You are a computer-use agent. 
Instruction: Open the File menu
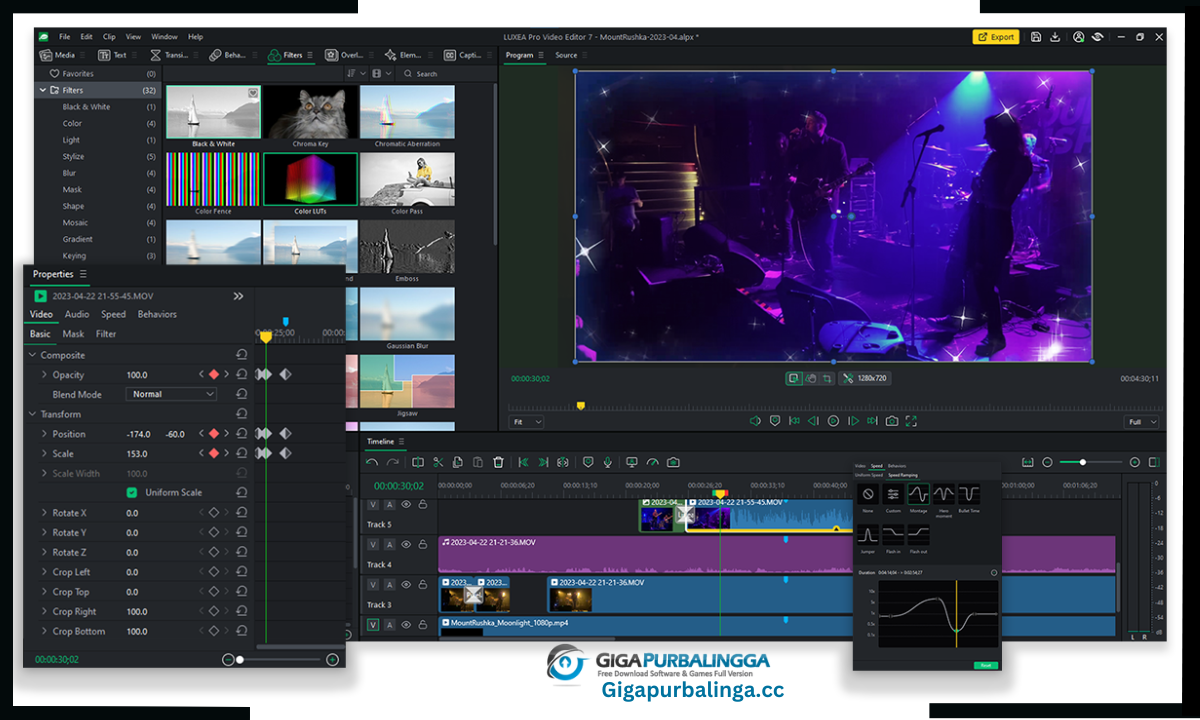(x=64, y=37)
